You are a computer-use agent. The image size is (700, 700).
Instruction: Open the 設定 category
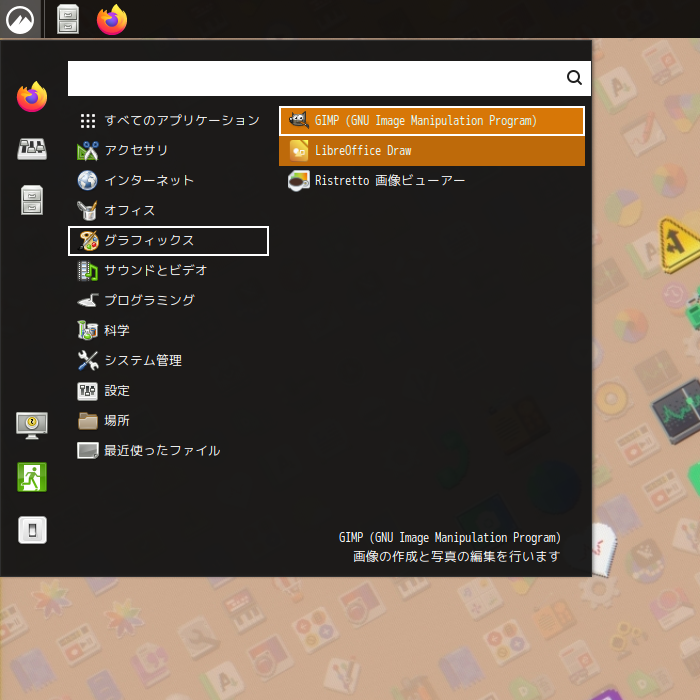(168, 391)
